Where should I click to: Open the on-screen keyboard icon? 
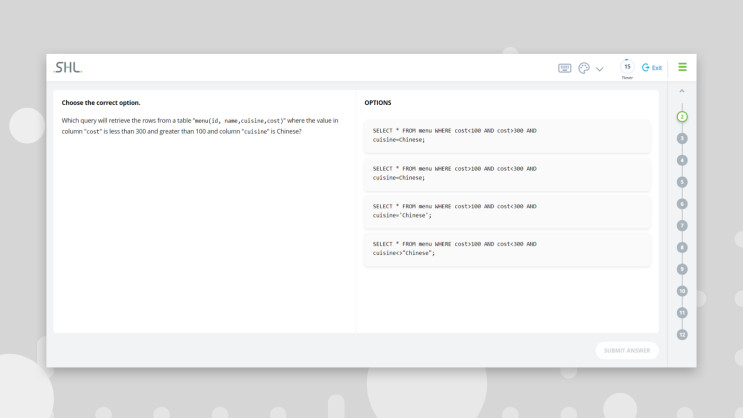point(564,68)
